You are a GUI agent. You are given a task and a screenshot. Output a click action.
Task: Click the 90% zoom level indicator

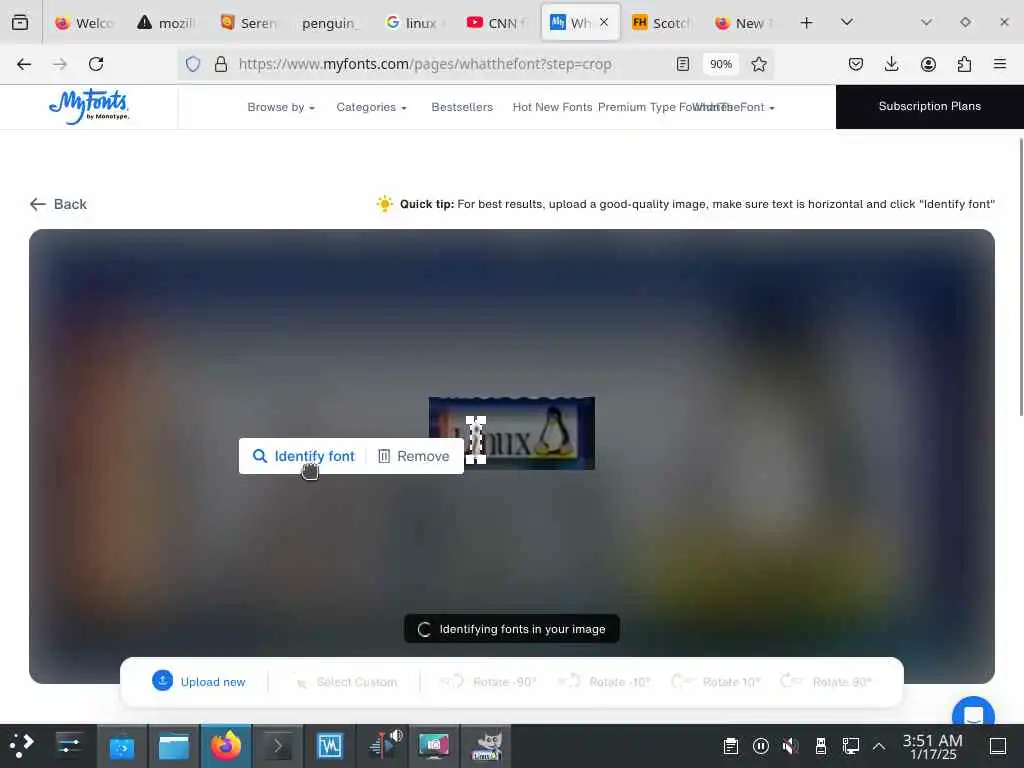[721, 64]
